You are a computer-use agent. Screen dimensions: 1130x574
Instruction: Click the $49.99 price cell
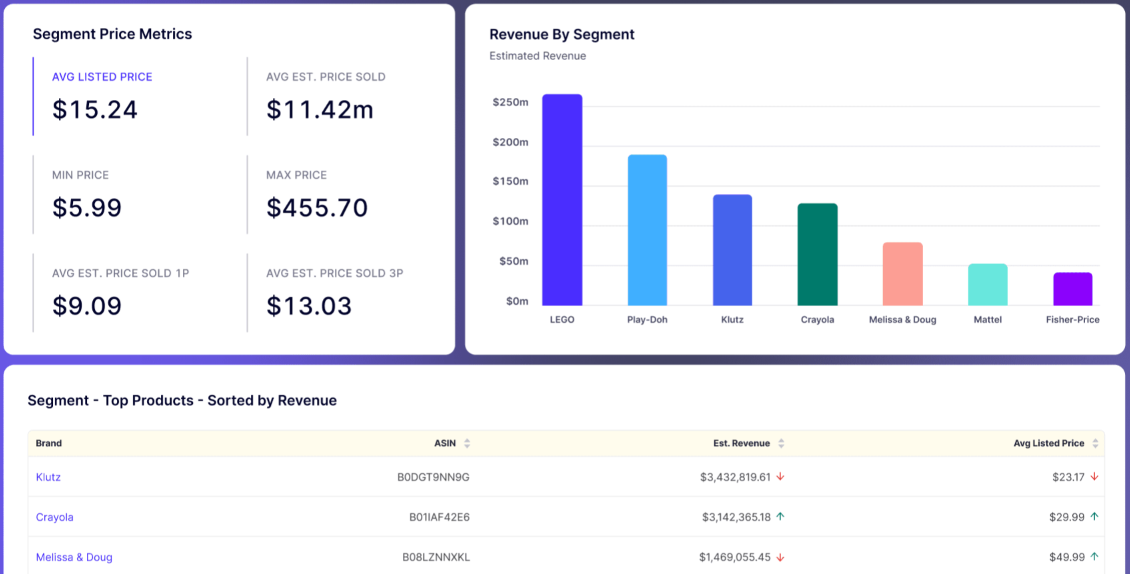pyautogui.click(x=1067, y=557)
